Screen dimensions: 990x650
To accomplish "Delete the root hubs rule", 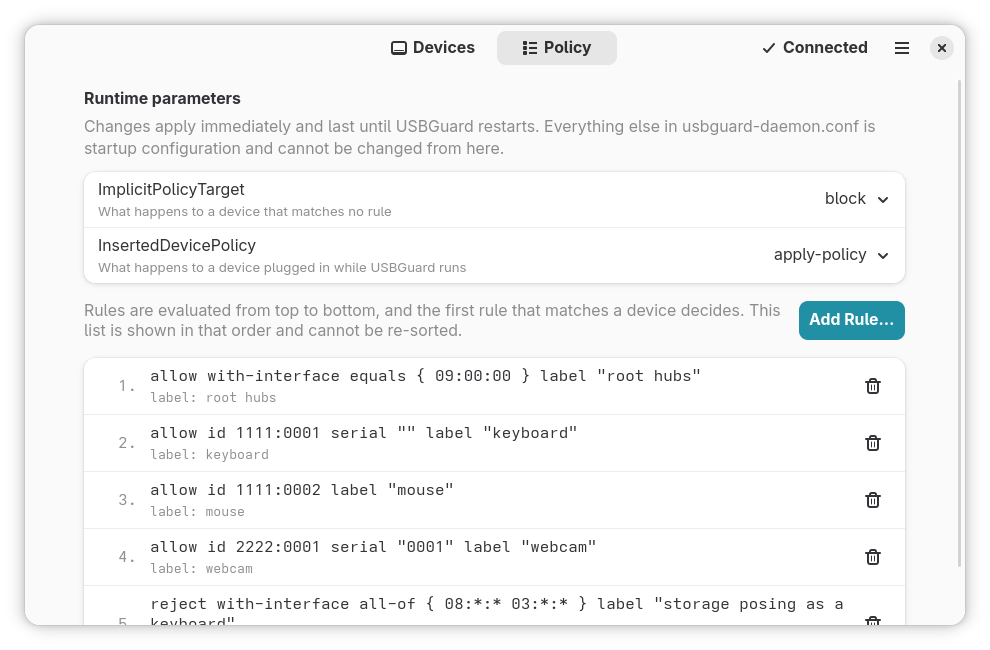I will click(x=873, y=386).
